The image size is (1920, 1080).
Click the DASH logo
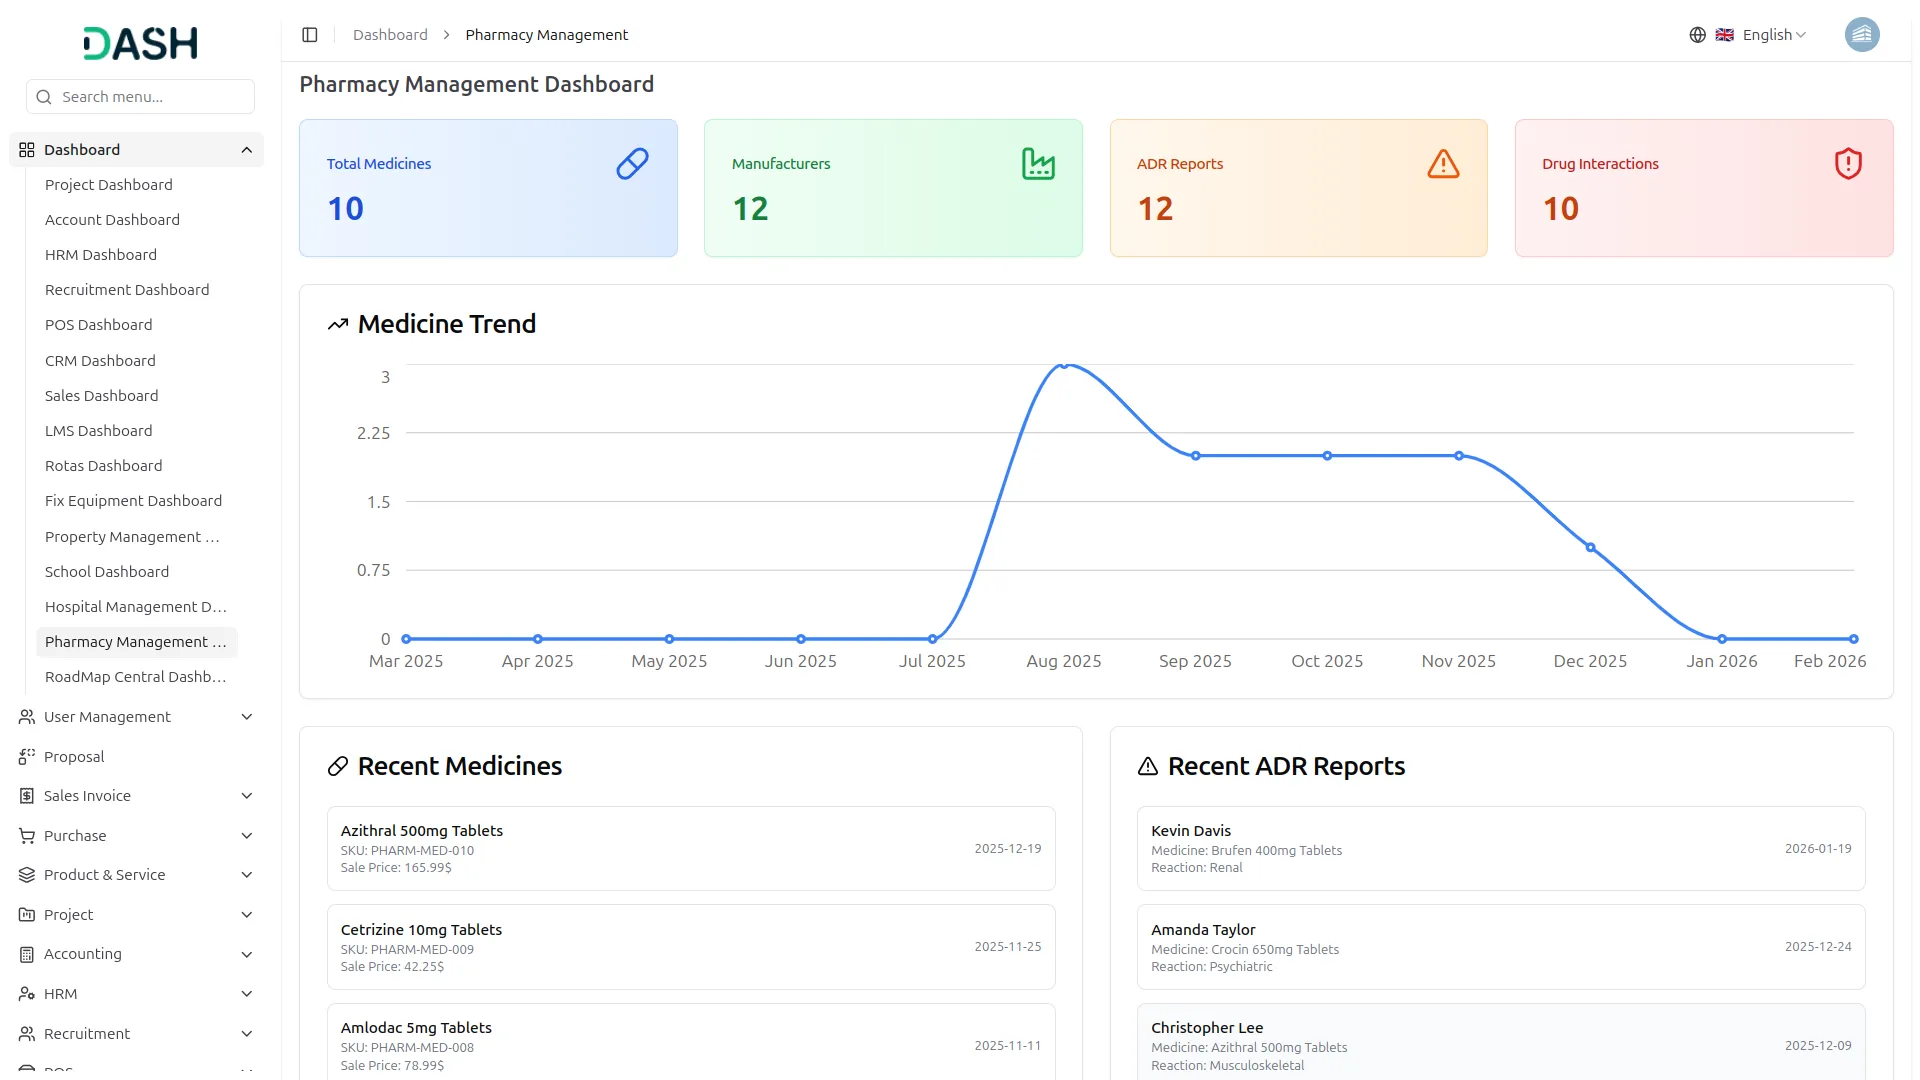tap(140, 43)
